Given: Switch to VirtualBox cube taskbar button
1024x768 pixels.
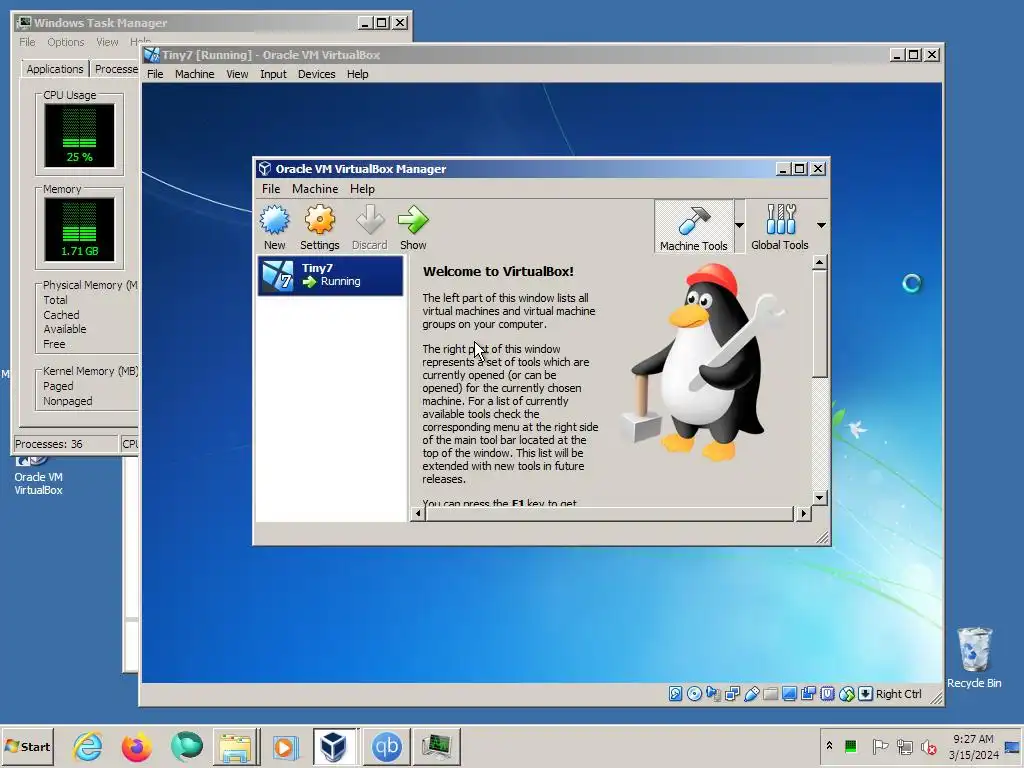Looking at the screenshot, I should coord(334,746).
